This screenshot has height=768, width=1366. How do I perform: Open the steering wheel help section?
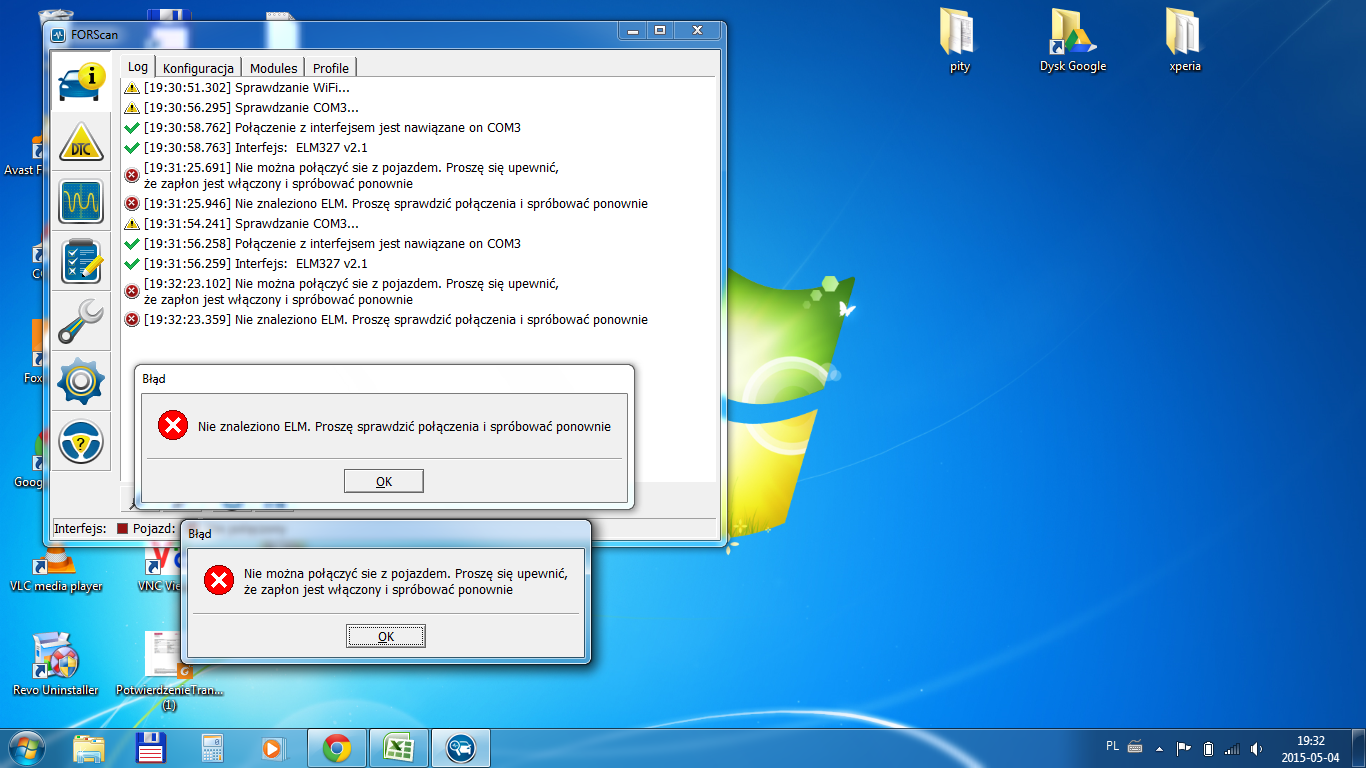[x=81, y=441]
